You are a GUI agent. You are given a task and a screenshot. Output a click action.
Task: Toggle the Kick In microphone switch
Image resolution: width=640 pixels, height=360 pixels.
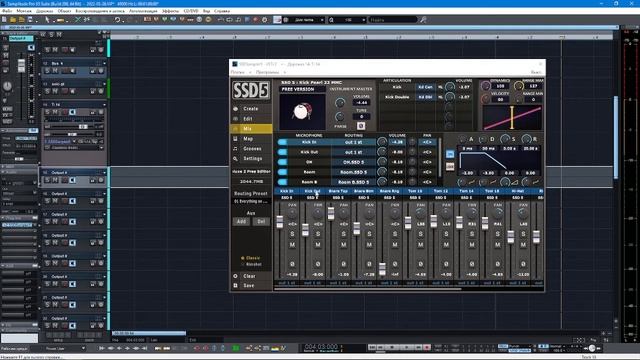(282, 142)
